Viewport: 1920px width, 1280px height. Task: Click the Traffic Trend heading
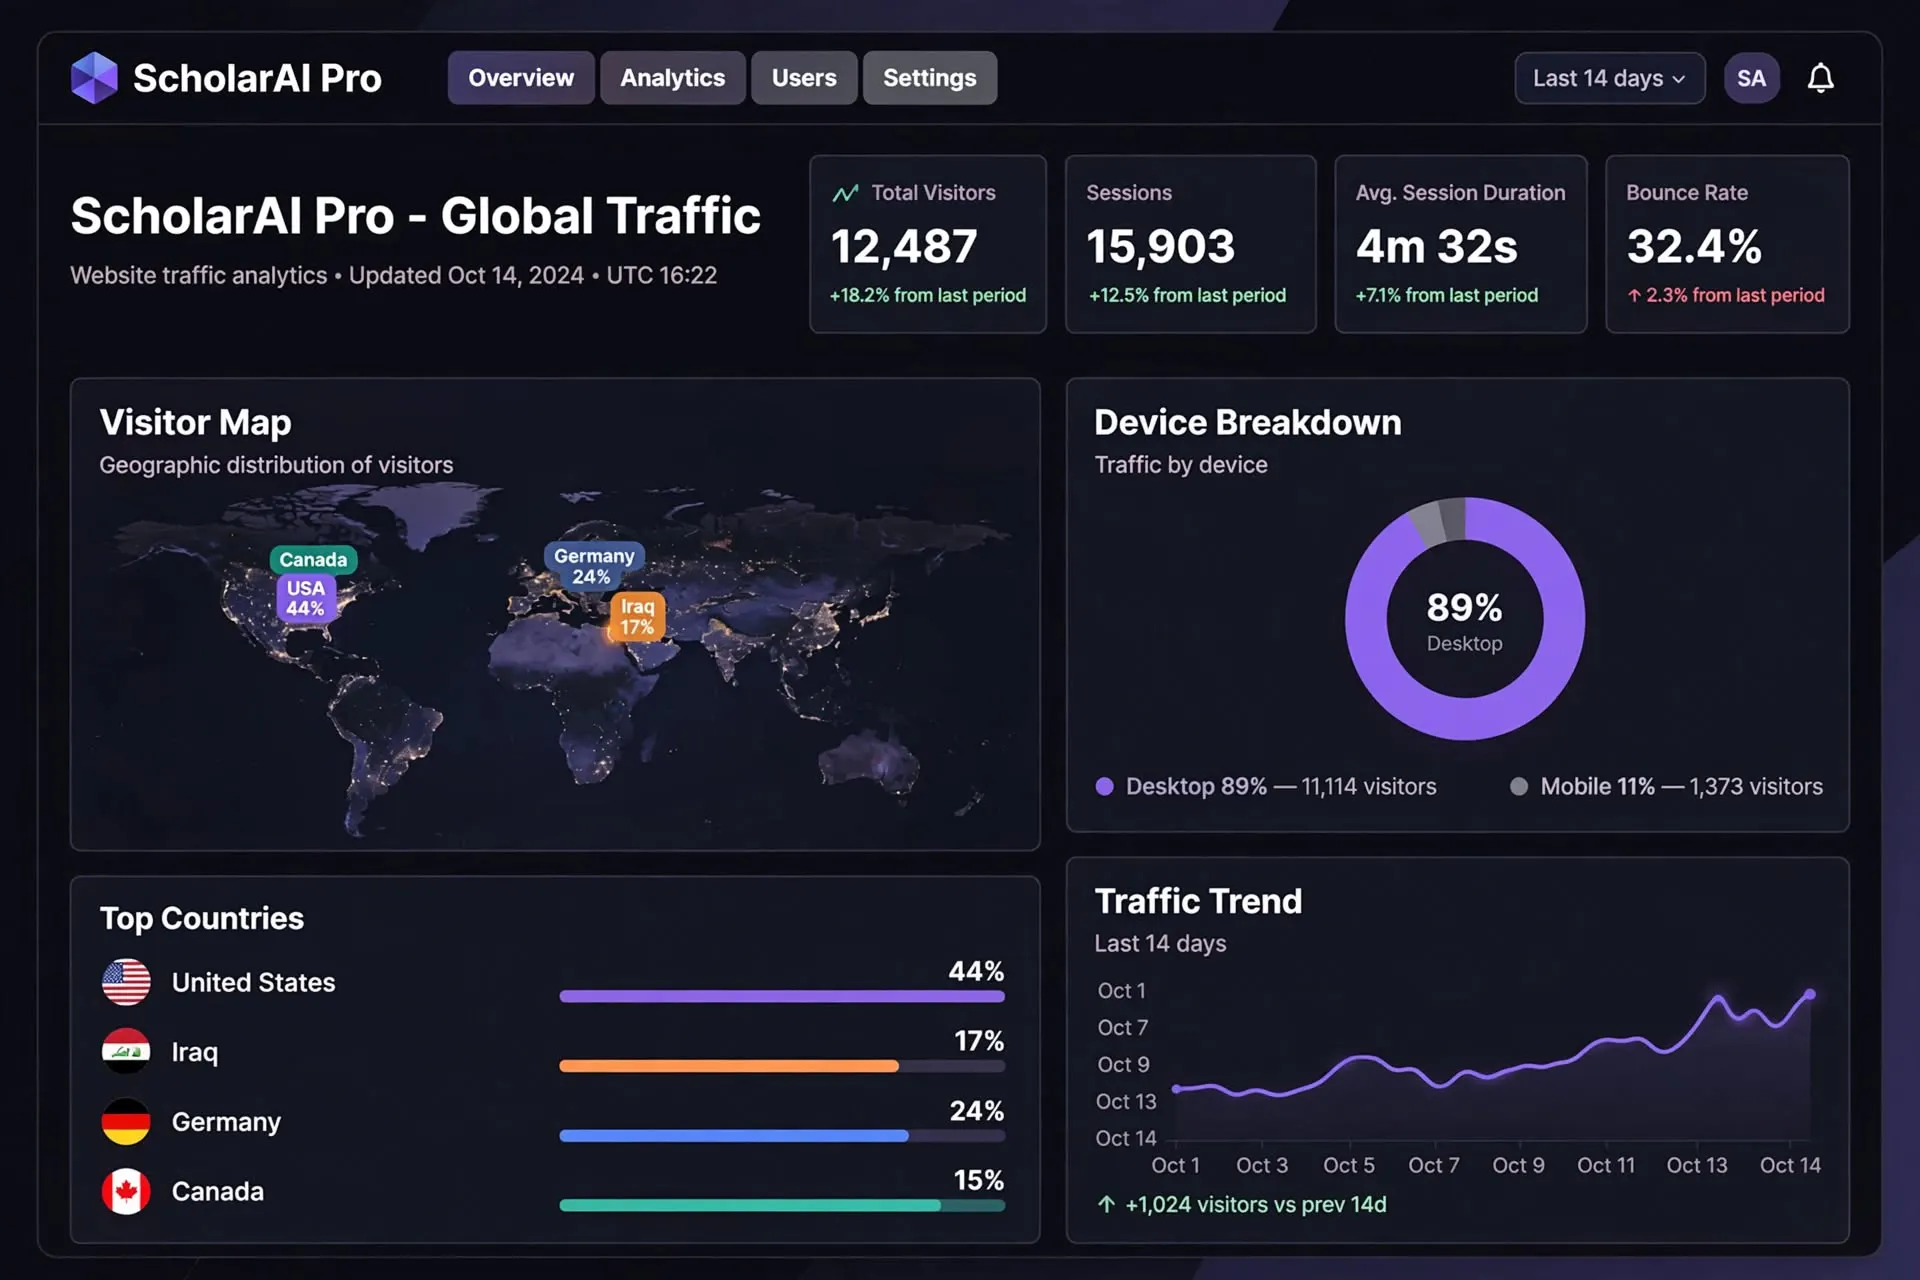[x=1198, y=901]
